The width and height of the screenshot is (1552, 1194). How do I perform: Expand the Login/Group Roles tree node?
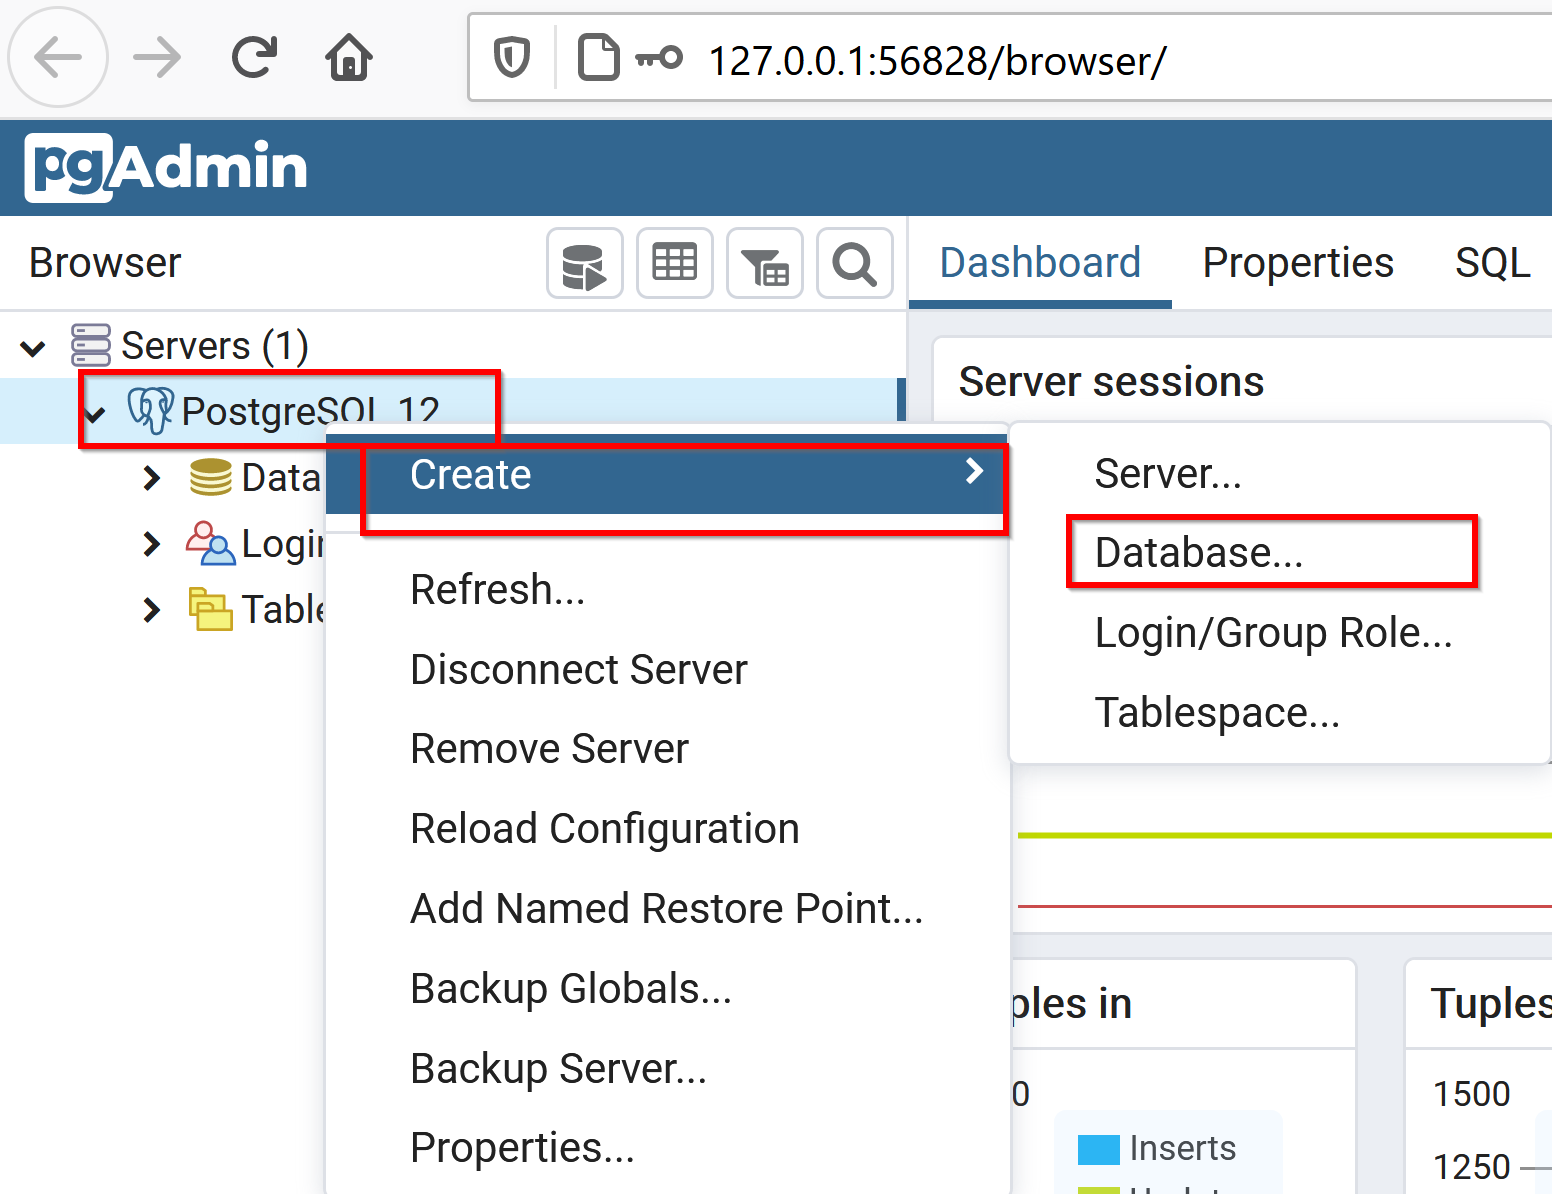(151, 544)
